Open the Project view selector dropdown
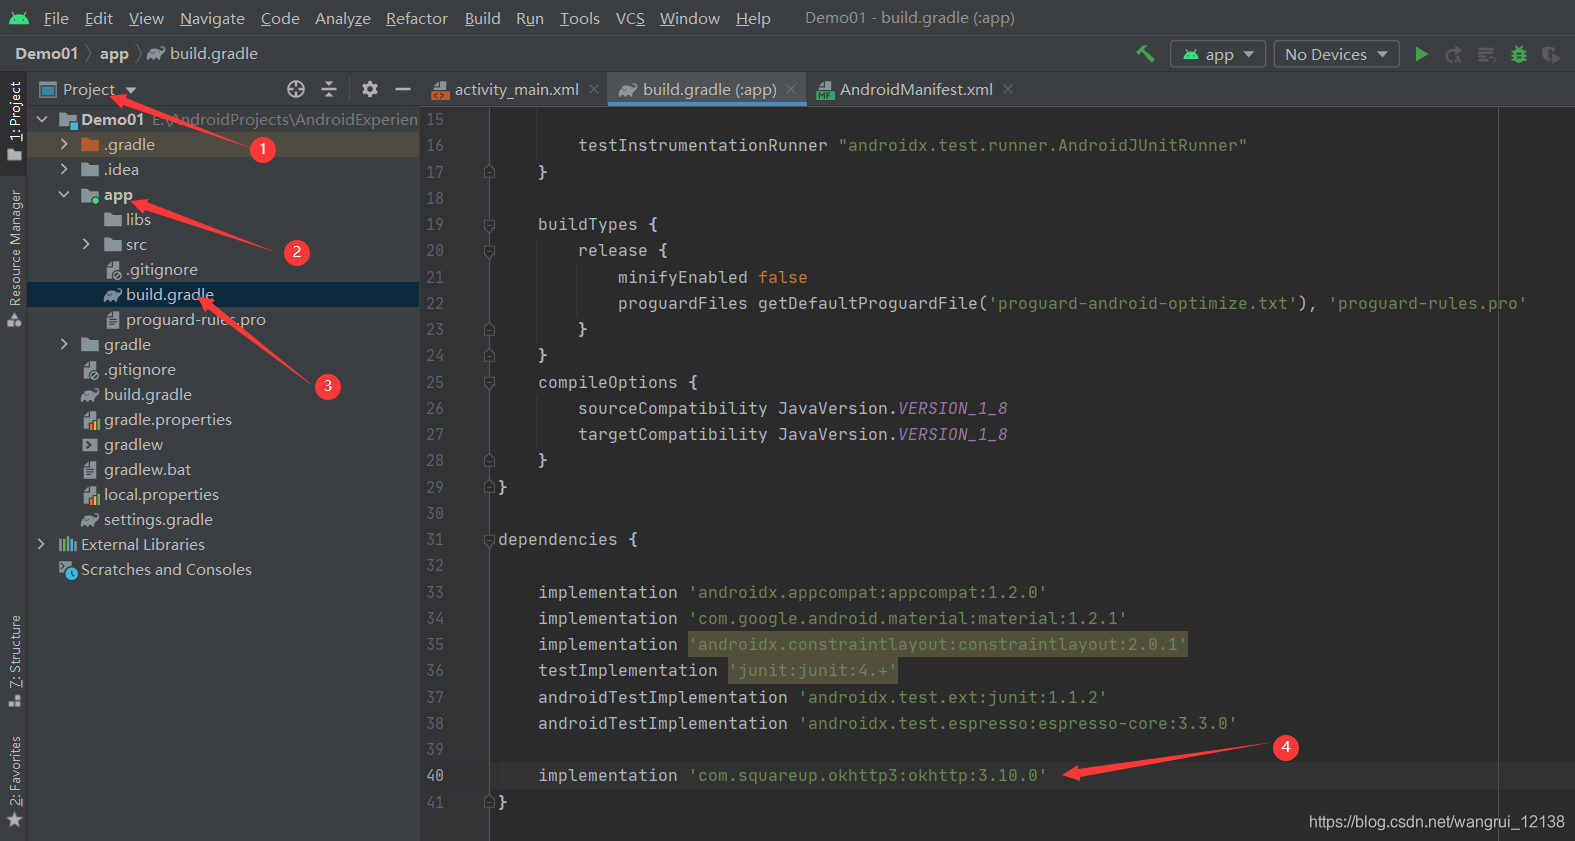Screen dimensions: 1575x841 pos(88,89)
